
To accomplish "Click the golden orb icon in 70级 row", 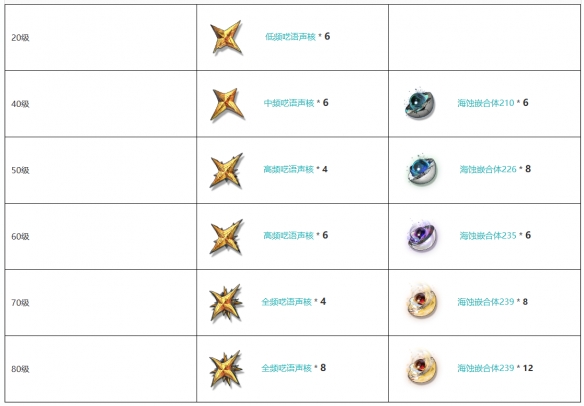I will point(421,302).
